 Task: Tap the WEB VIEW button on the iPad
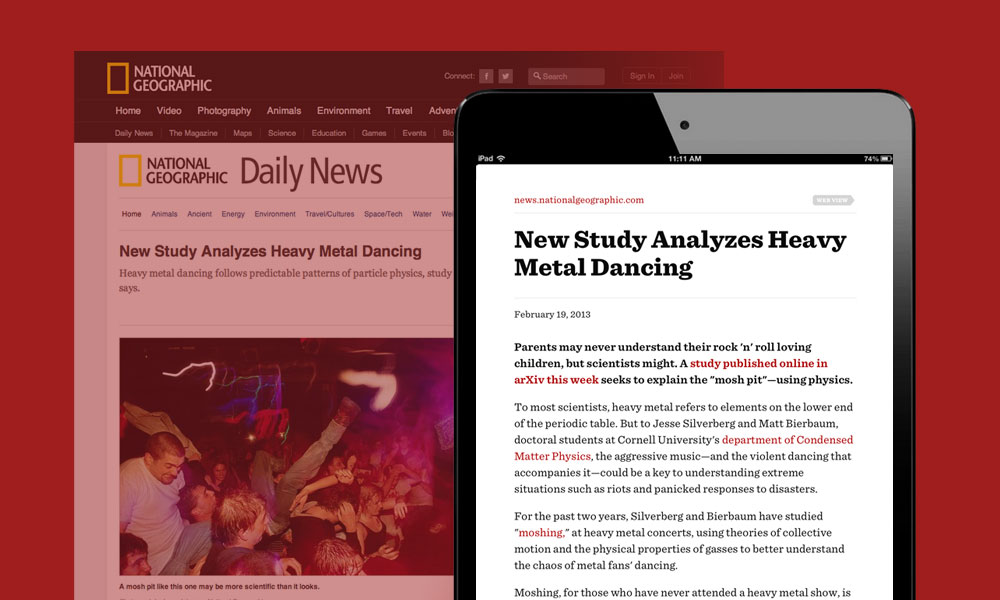pos(833,200)
